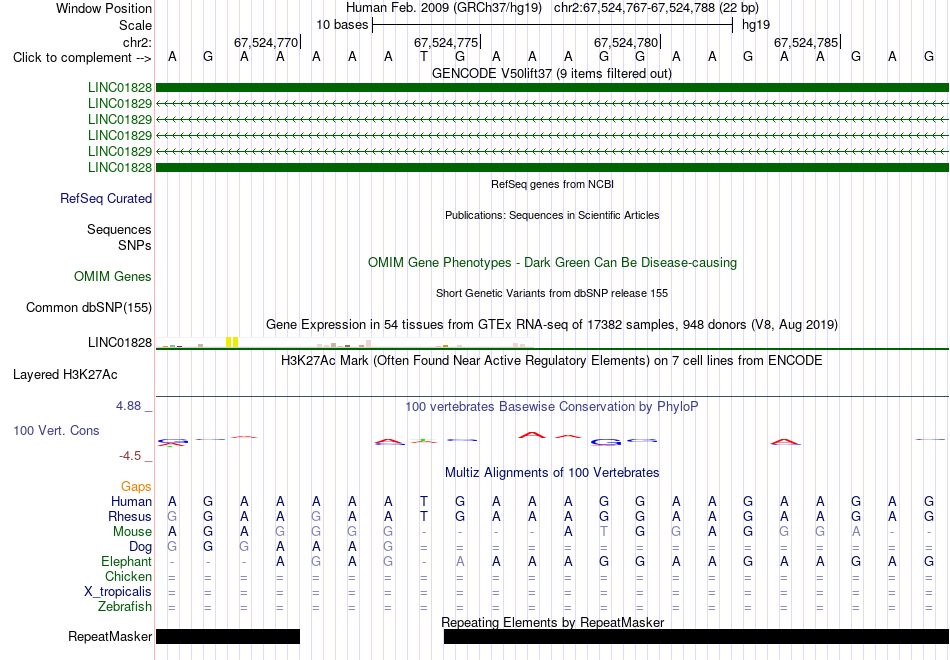This screenshot has width=950, height=660.
Task: Select the X_tropicalis alignment row label
Action: (x=118, y=592)
